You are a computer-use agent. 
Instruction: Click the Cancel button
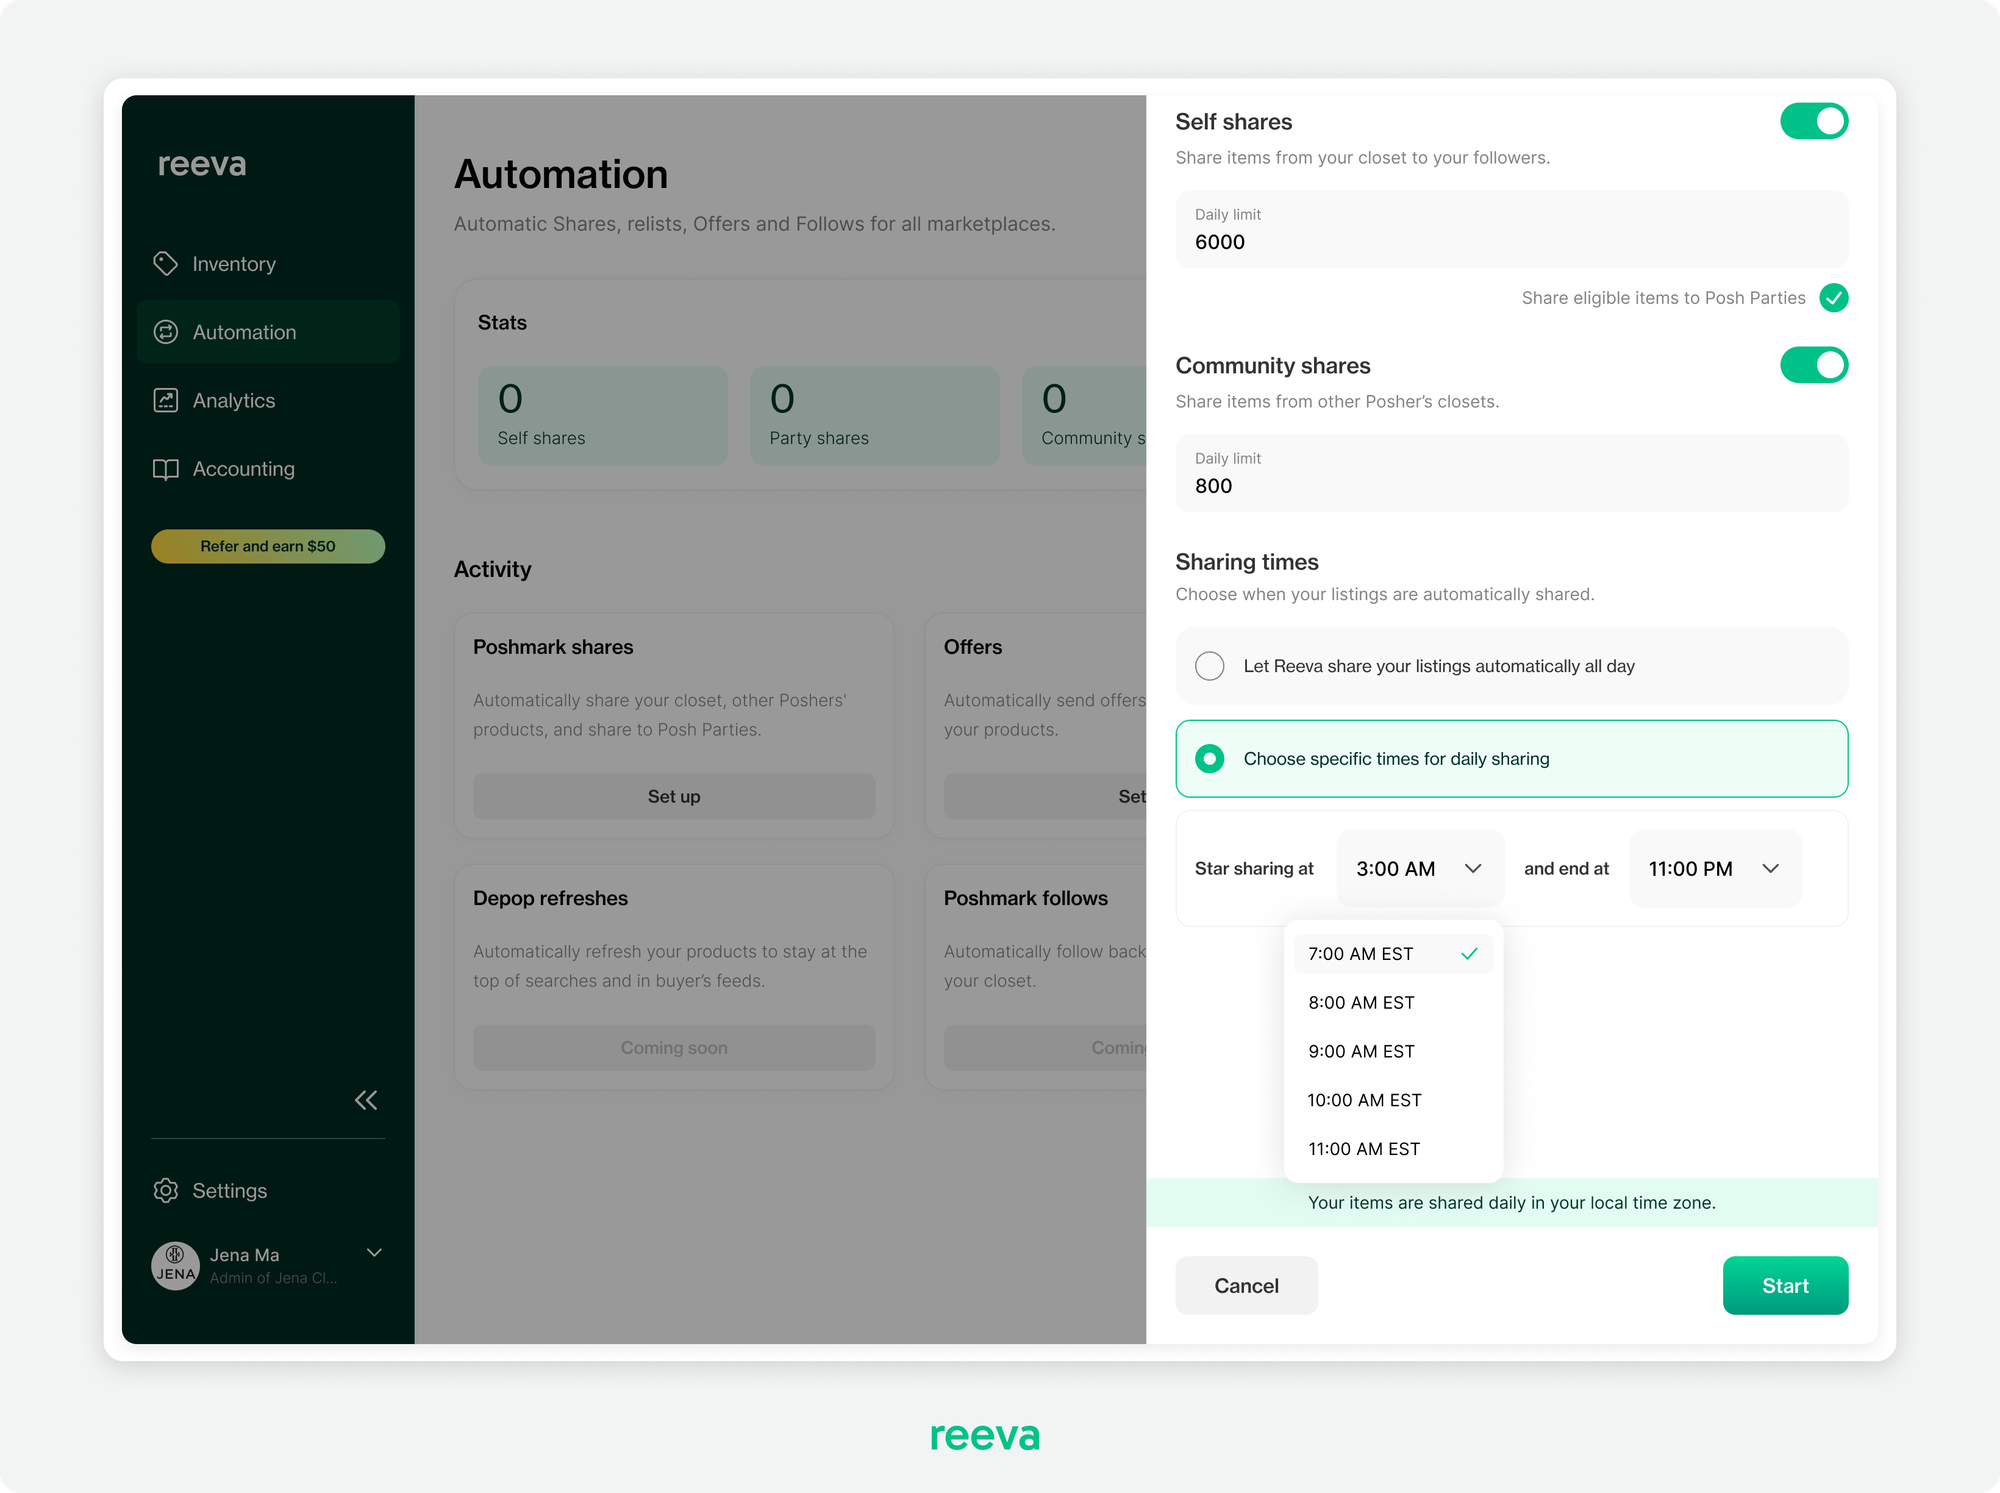click(1246, 1286)
